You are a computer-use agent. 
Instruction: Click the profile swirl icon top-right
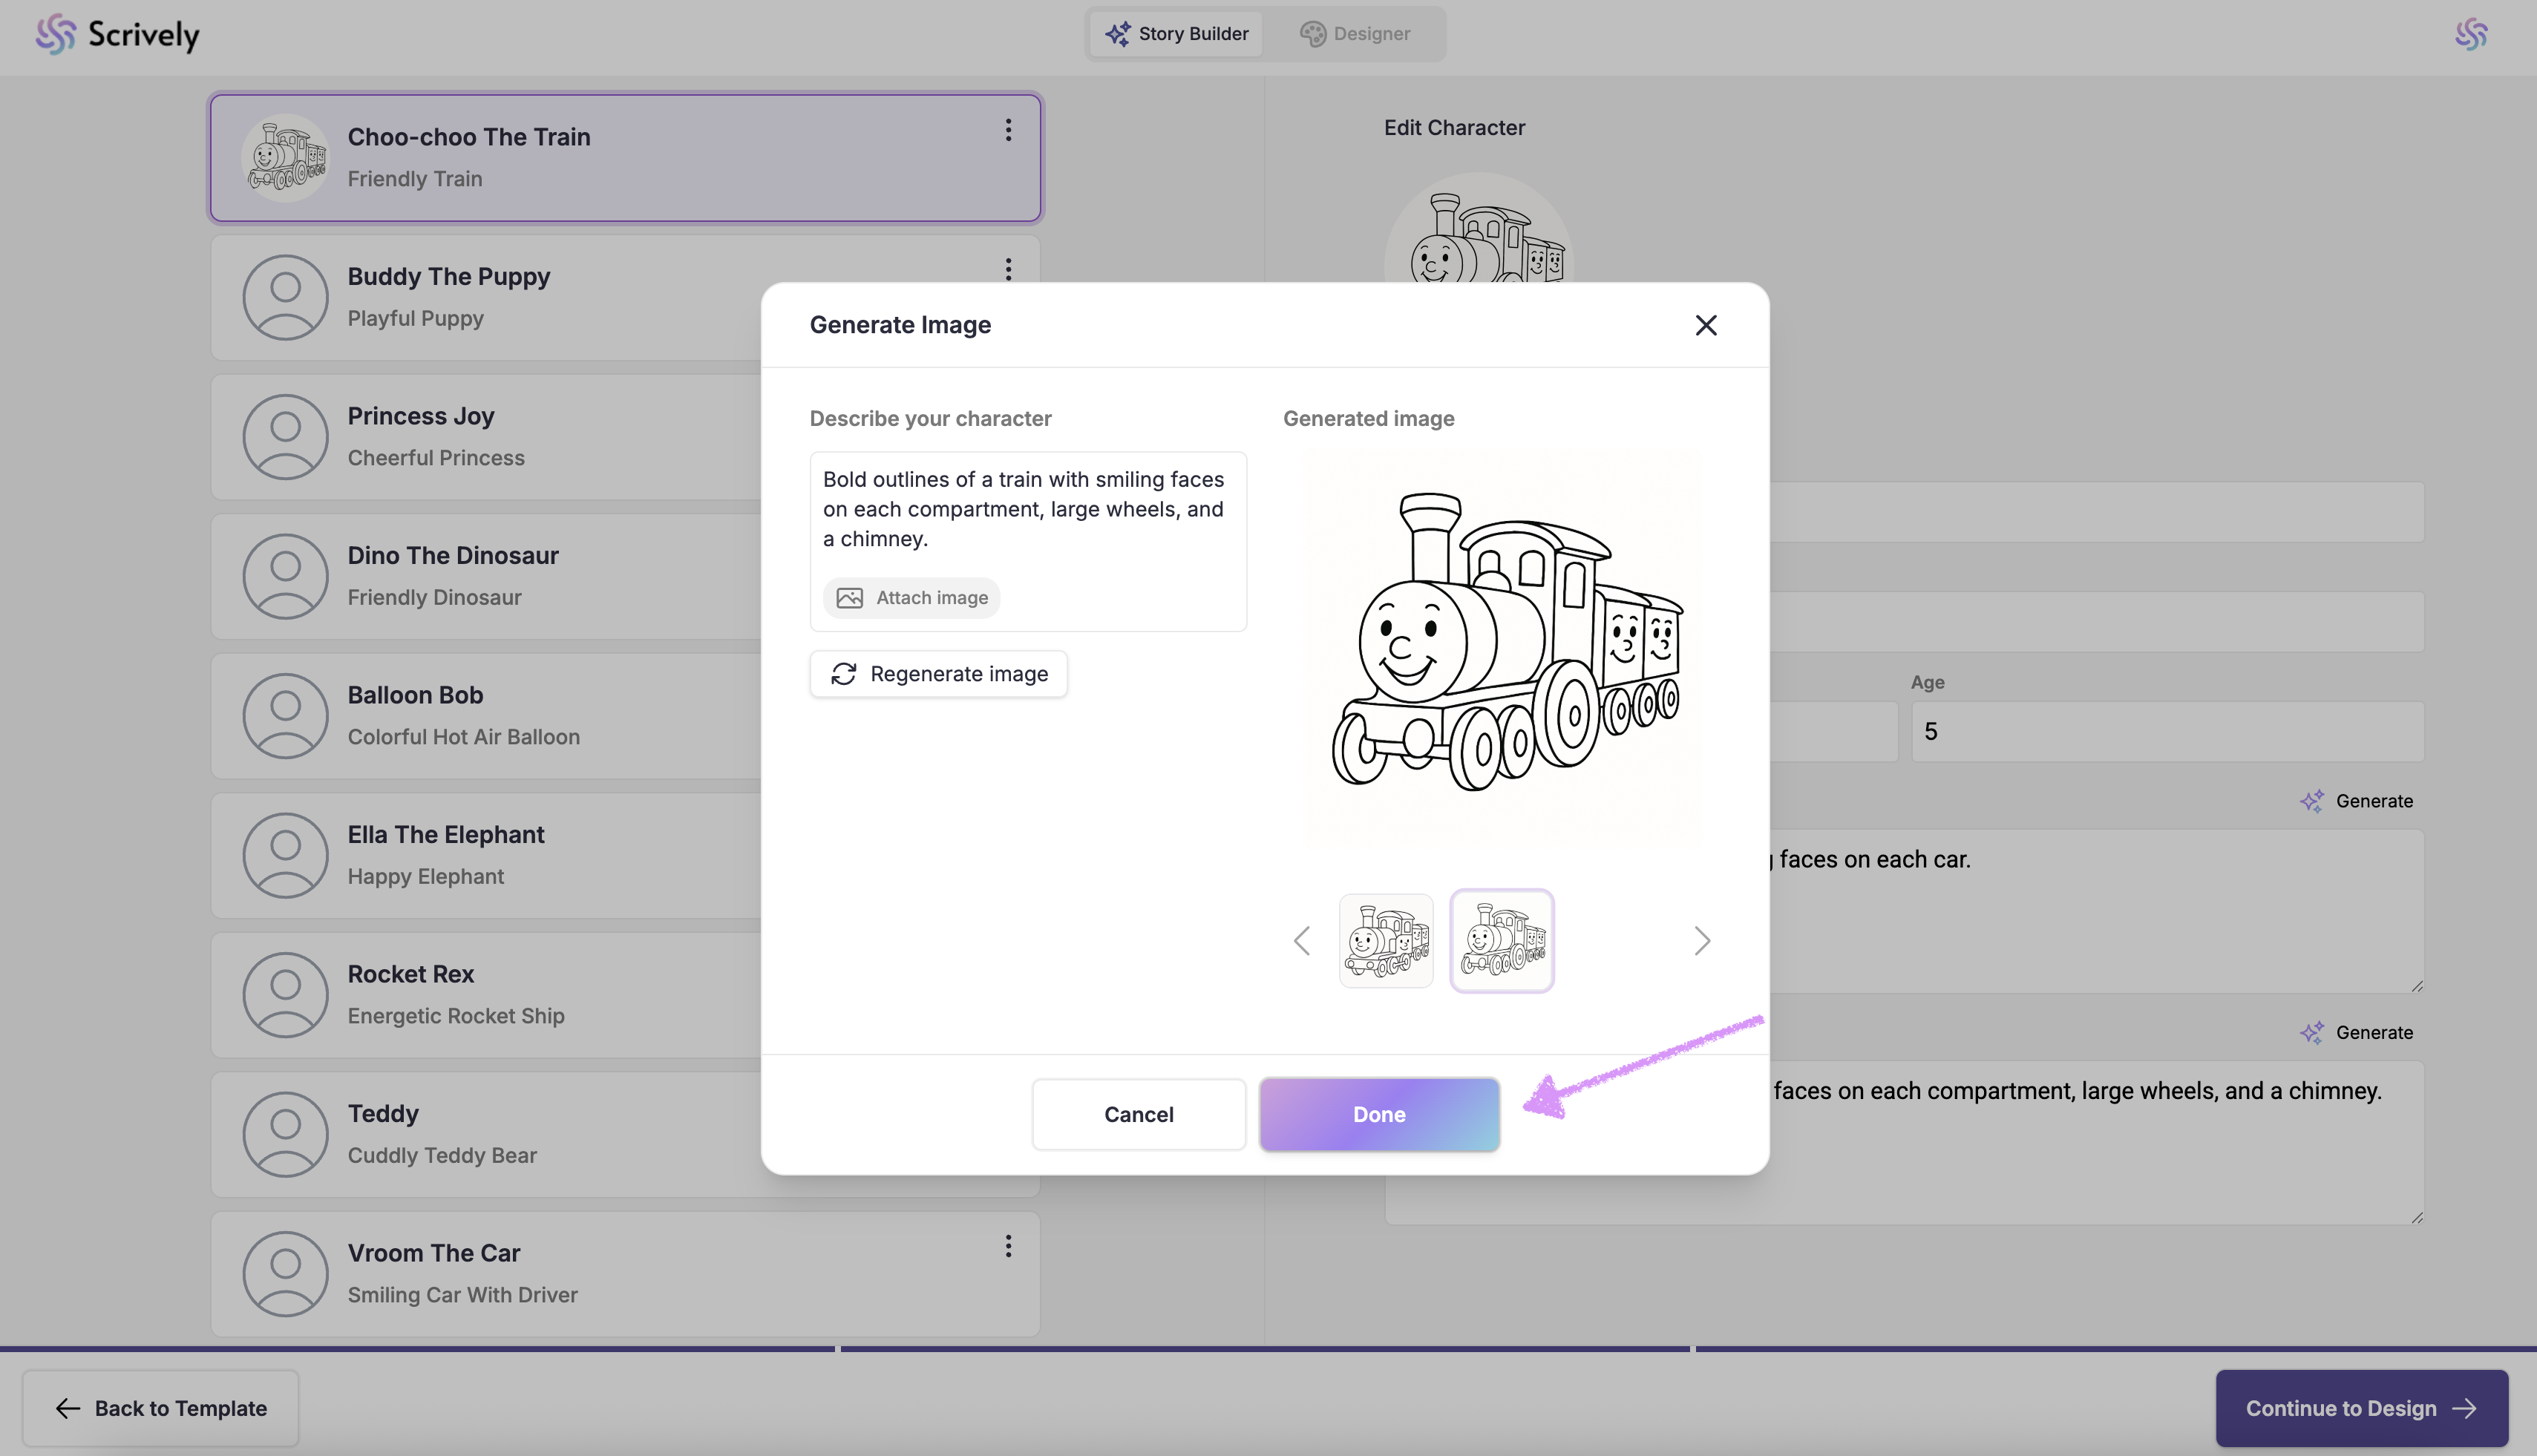(2470, 34)
